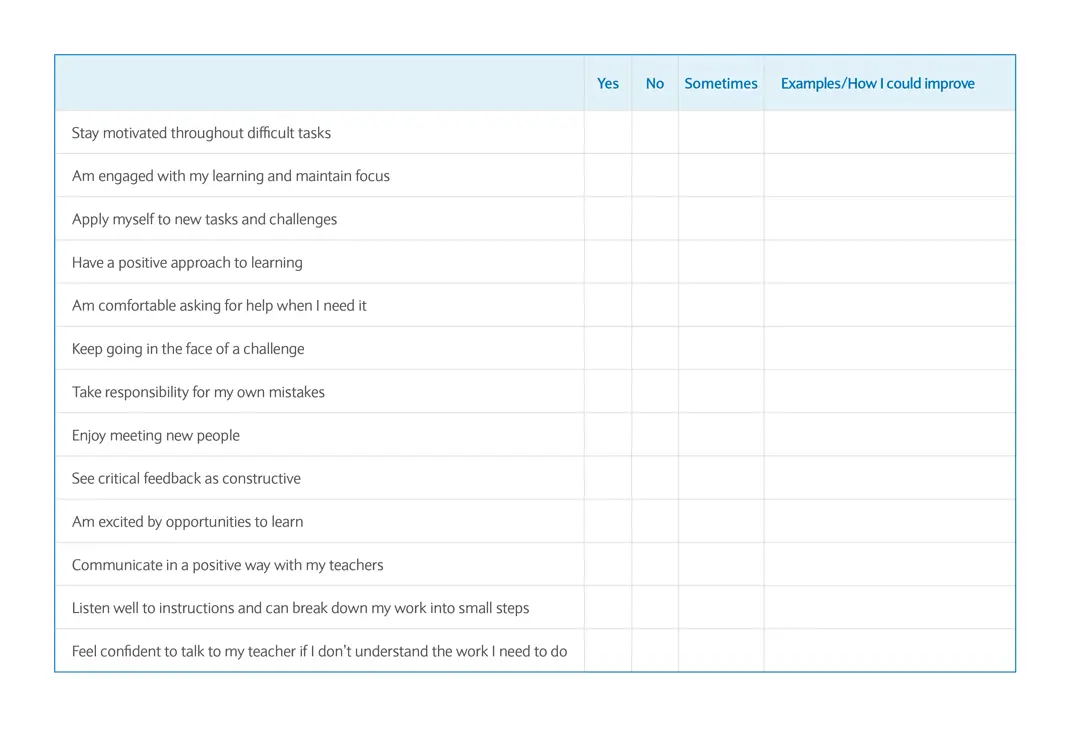This screenshot has width=1070, height=730.
Task: Mark Sometimes for 'Am excited by opportunities to learn'
Action: point(721,521)
